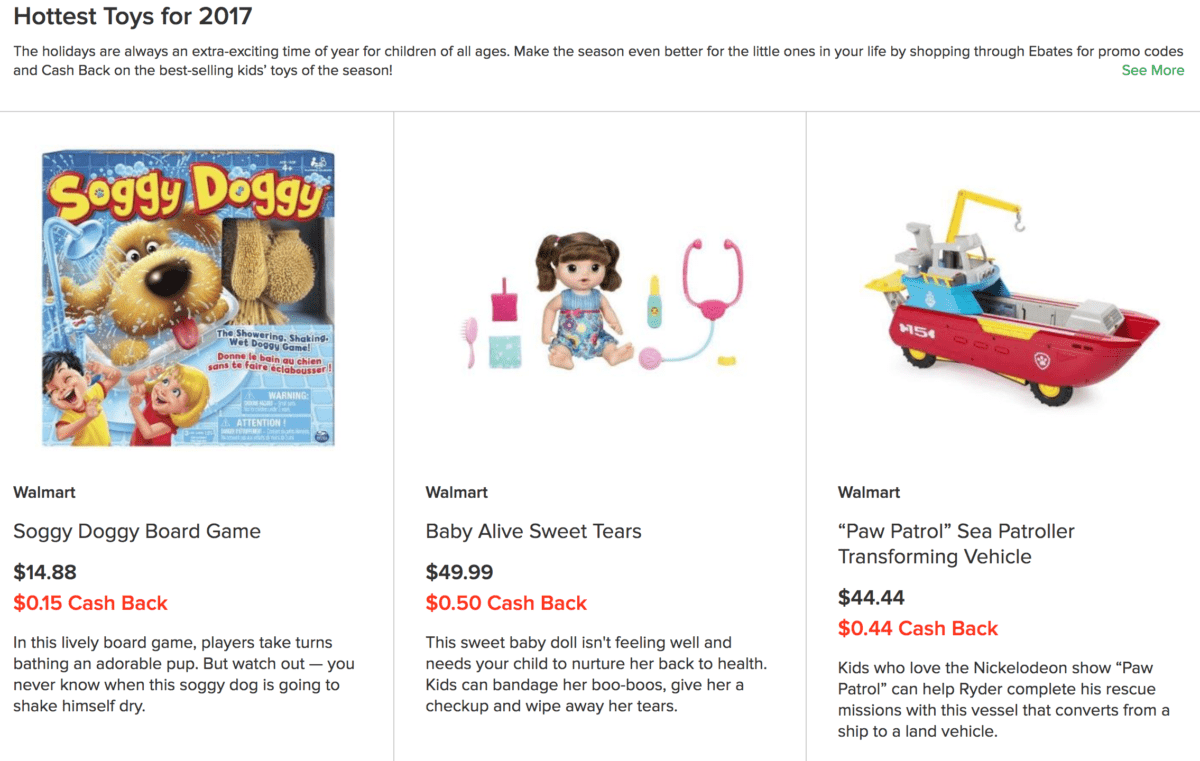1200x761 pixels.
Task: Click the Hottest Toys for 2017 heading
Action: point(133,16)
